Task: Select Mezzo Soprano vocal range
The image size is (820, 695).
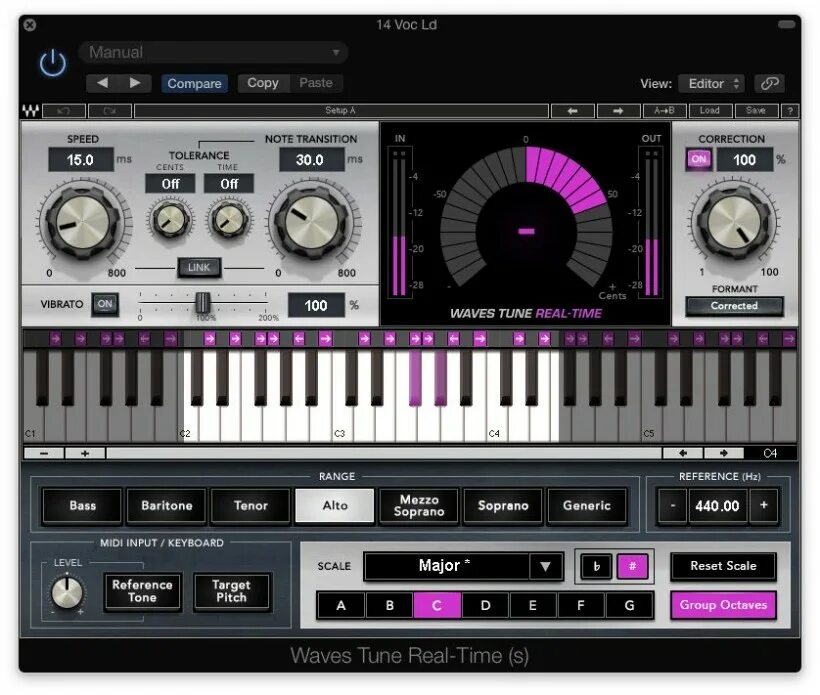Action: click(419, 506)
